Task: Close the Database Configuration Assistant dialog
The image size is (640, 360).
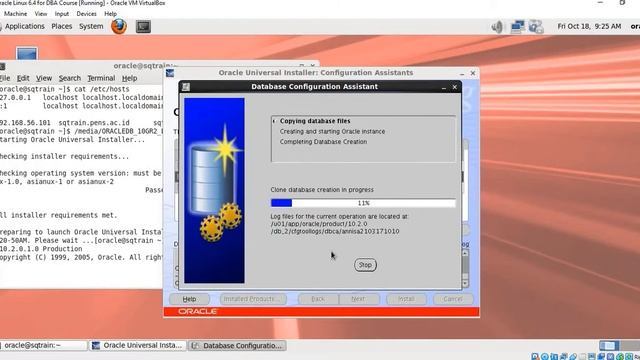Action: coord(454,87)
